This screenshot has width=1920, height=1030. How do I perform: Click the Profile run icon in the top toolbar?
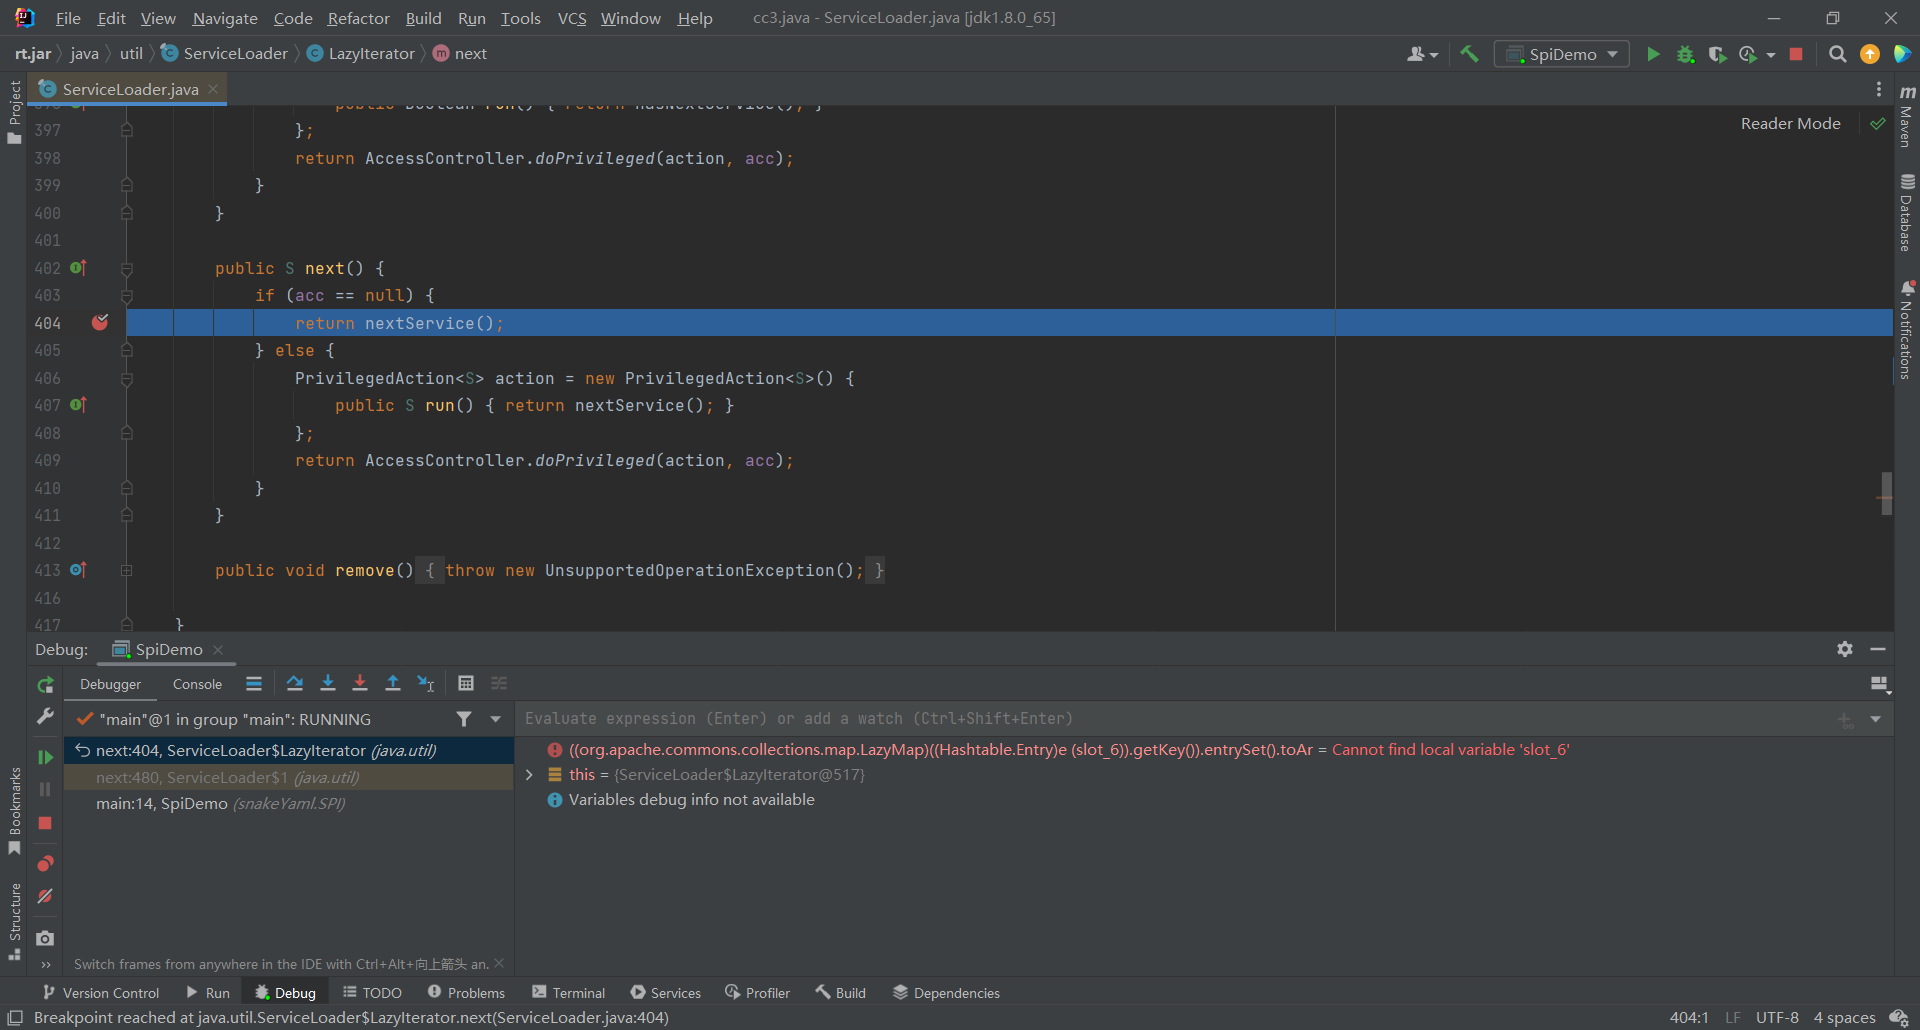[1748, 54]
